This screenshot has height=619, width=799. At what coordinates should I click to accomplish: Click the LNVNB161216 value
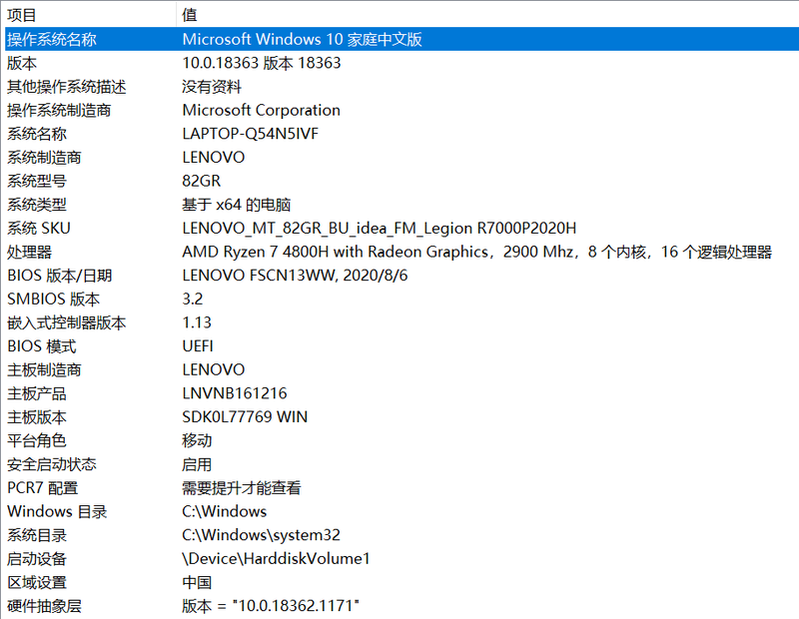coord(234,393)
